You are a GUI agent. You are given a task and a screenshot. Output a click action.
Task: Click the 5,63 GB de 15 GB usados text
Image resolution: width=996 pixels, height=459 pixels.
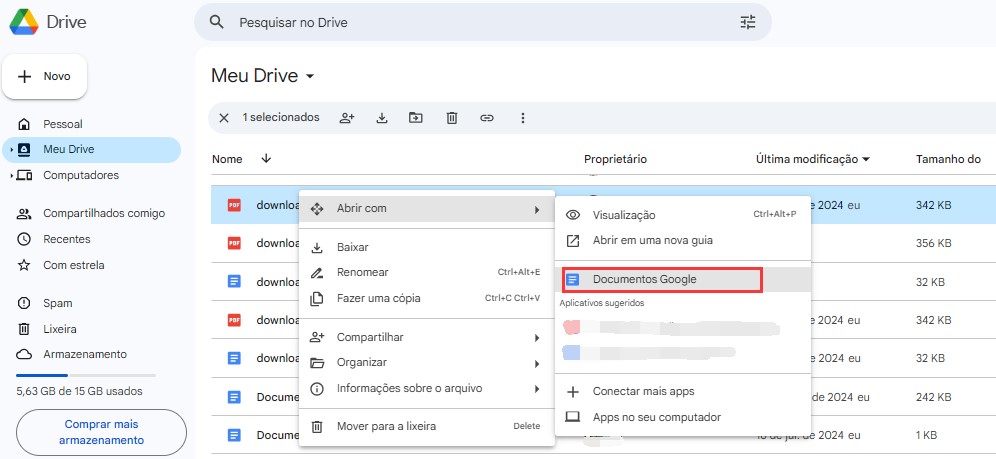[x=79, y=392]
